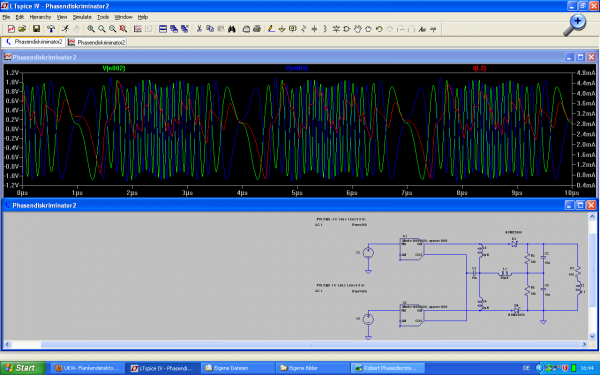Viewport: 600px width, 375px height.
Task: Click the Print printer icon
Action: 257,29
